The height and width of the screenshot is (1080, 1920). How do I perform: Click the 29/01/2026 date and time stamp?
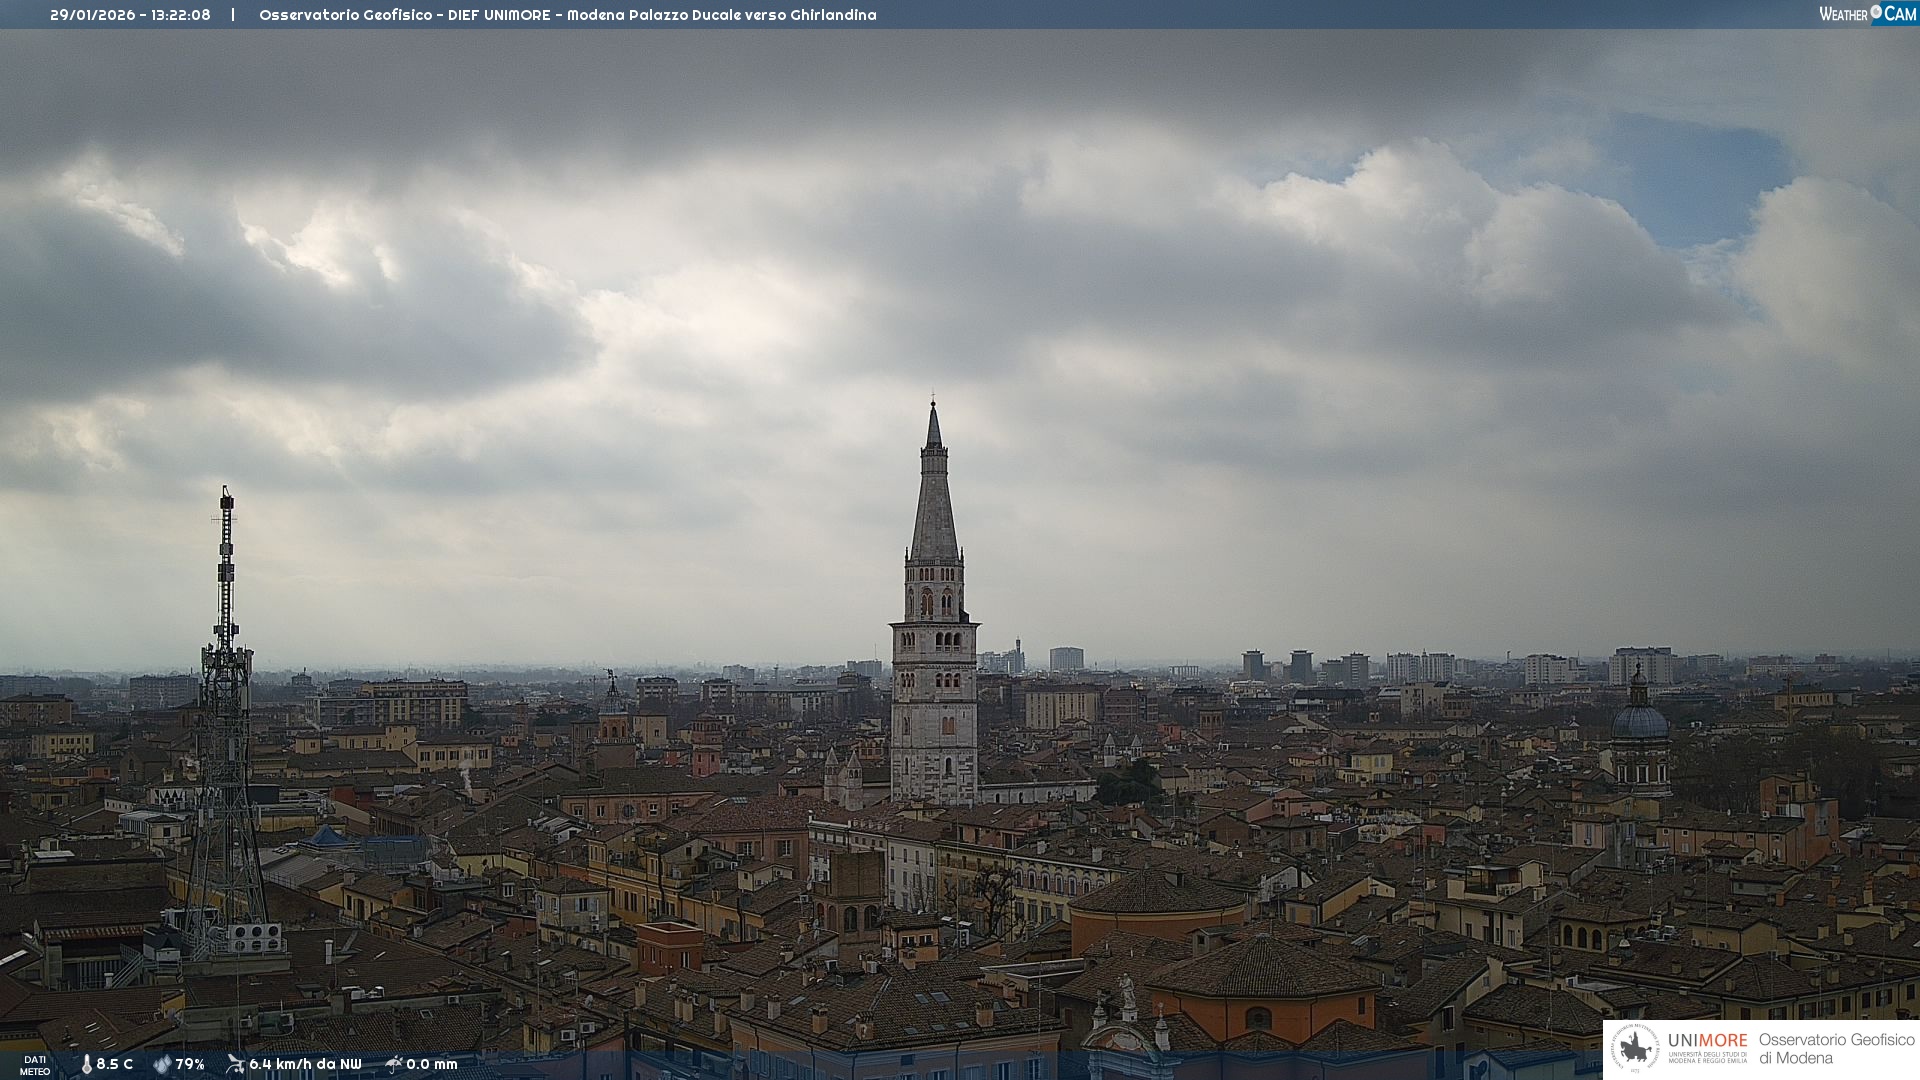pos(130,15)
